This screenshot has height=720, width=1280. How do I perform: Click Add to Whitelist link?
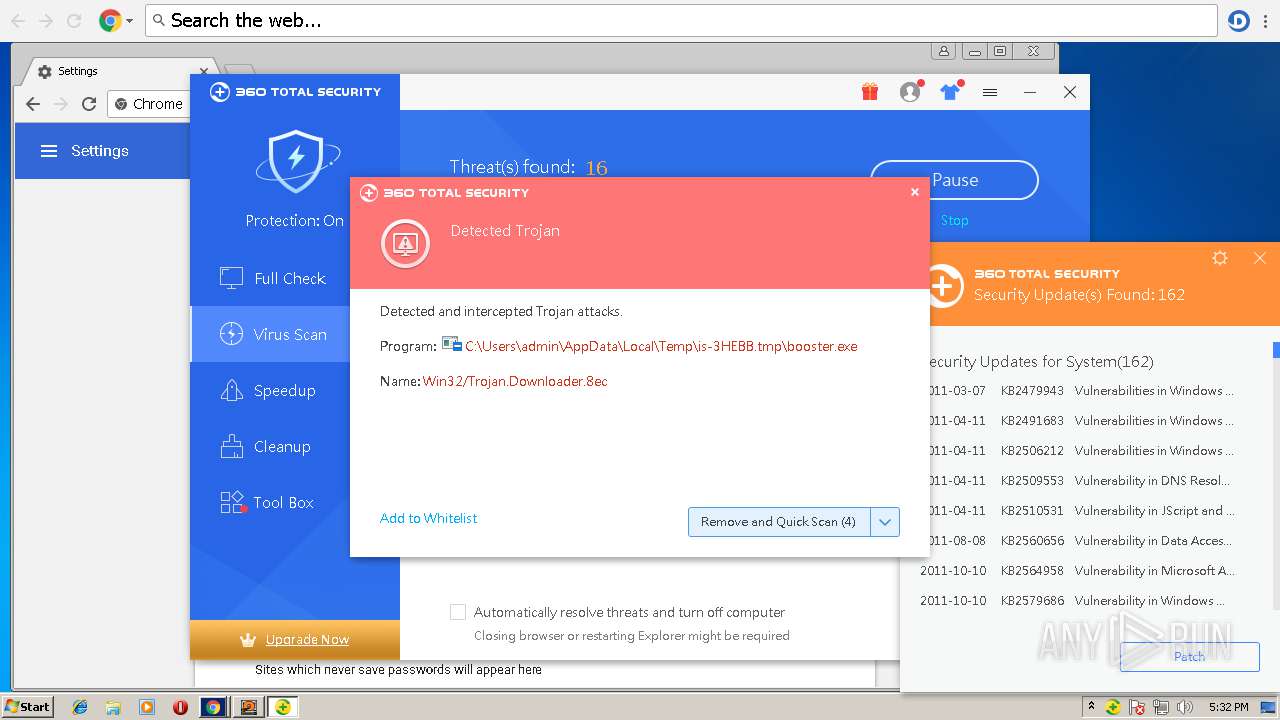pyautogui.click(x=428, y=518)
